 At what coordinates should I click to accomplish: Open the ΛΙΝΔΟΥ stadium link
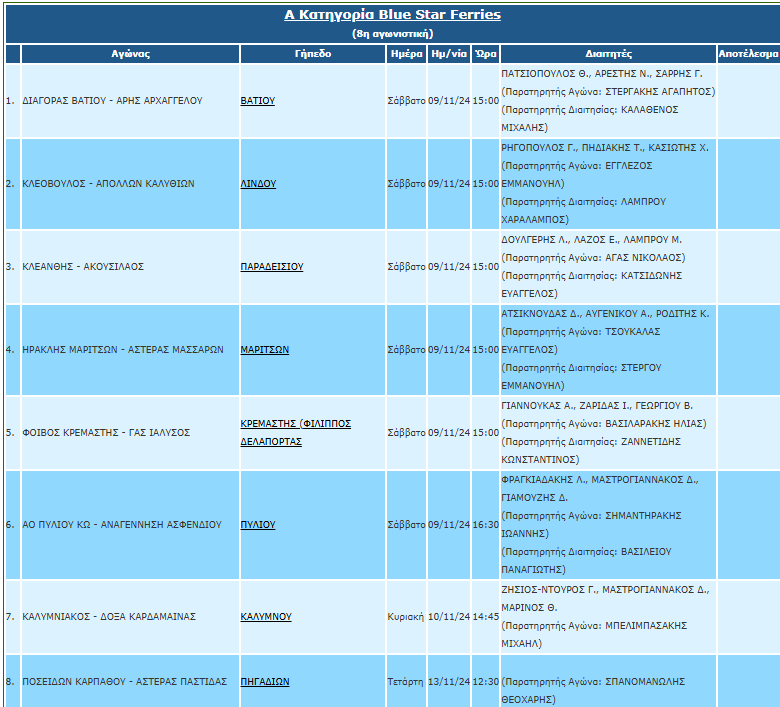(x=258, y=184)
